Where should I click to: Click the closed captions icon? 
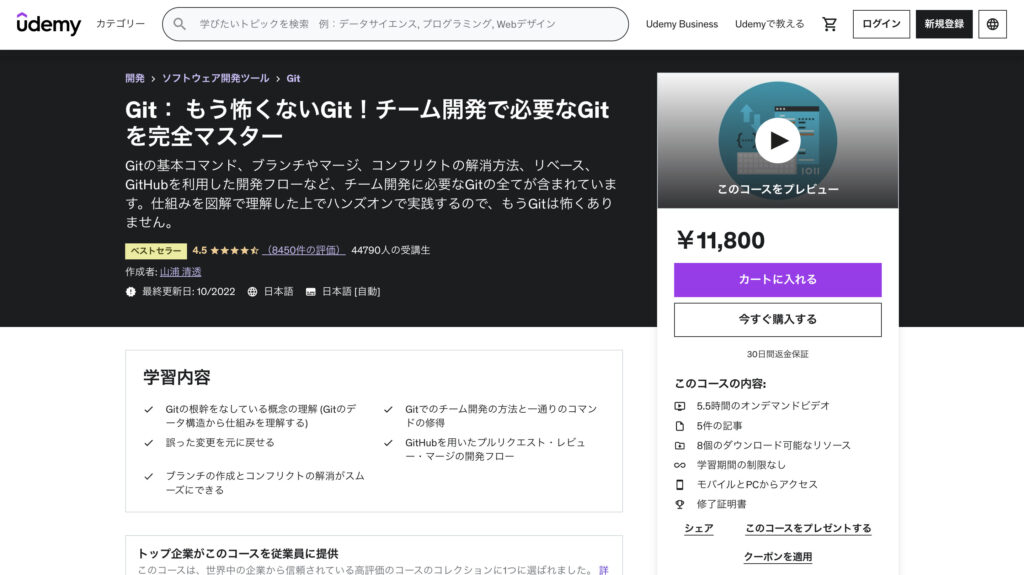(311, 292)
